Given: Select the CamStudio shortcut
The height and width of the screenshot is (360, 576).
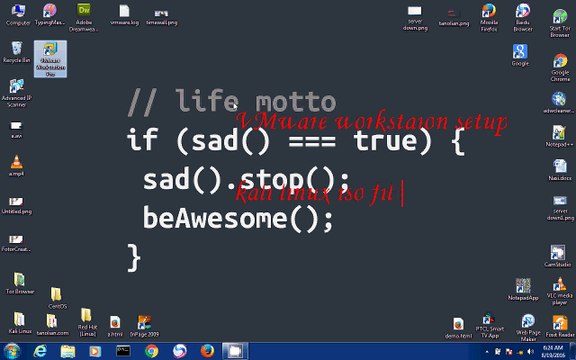Looking at the screenshot, I should 558,256.
